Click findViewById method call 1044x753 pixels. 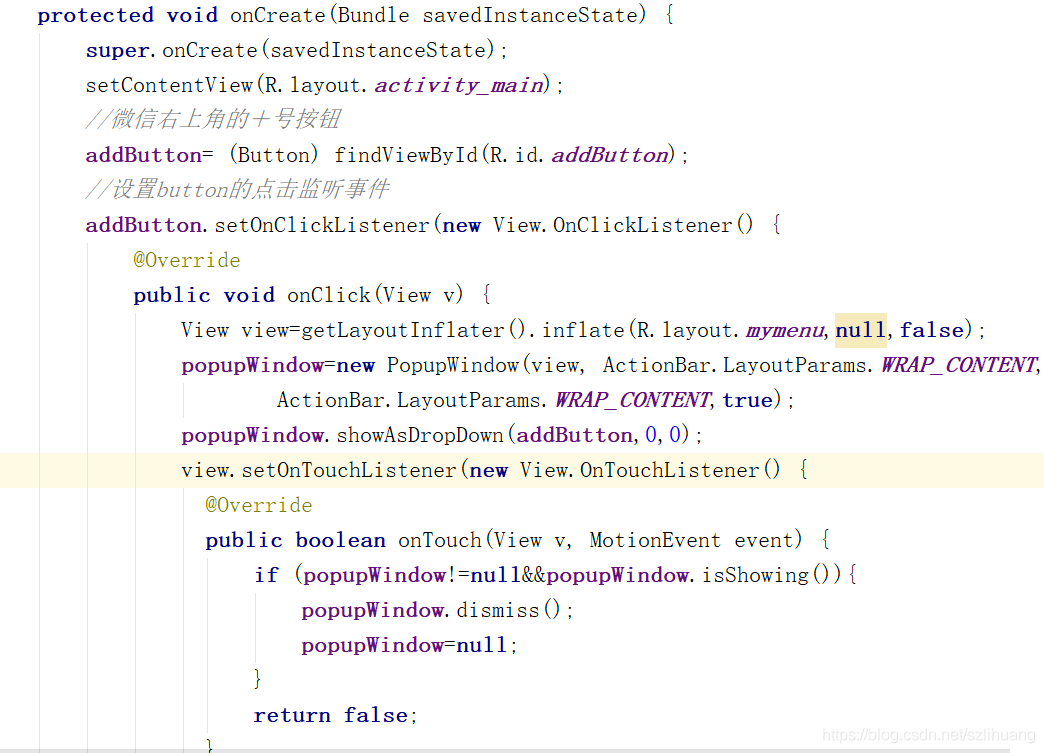[x=406, y=155]
